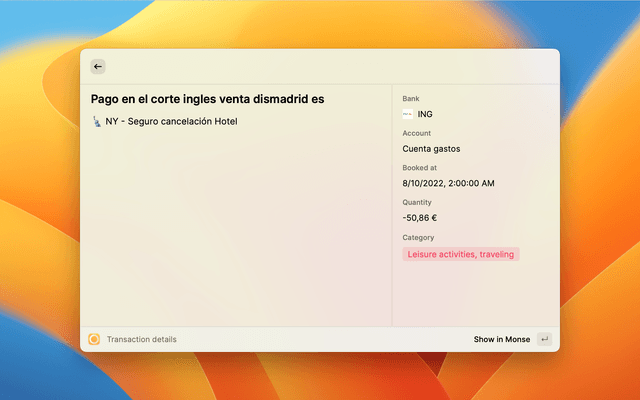Click the Booked at field label
Viewport: 640px width, 400px height.
tap(419, 168)
